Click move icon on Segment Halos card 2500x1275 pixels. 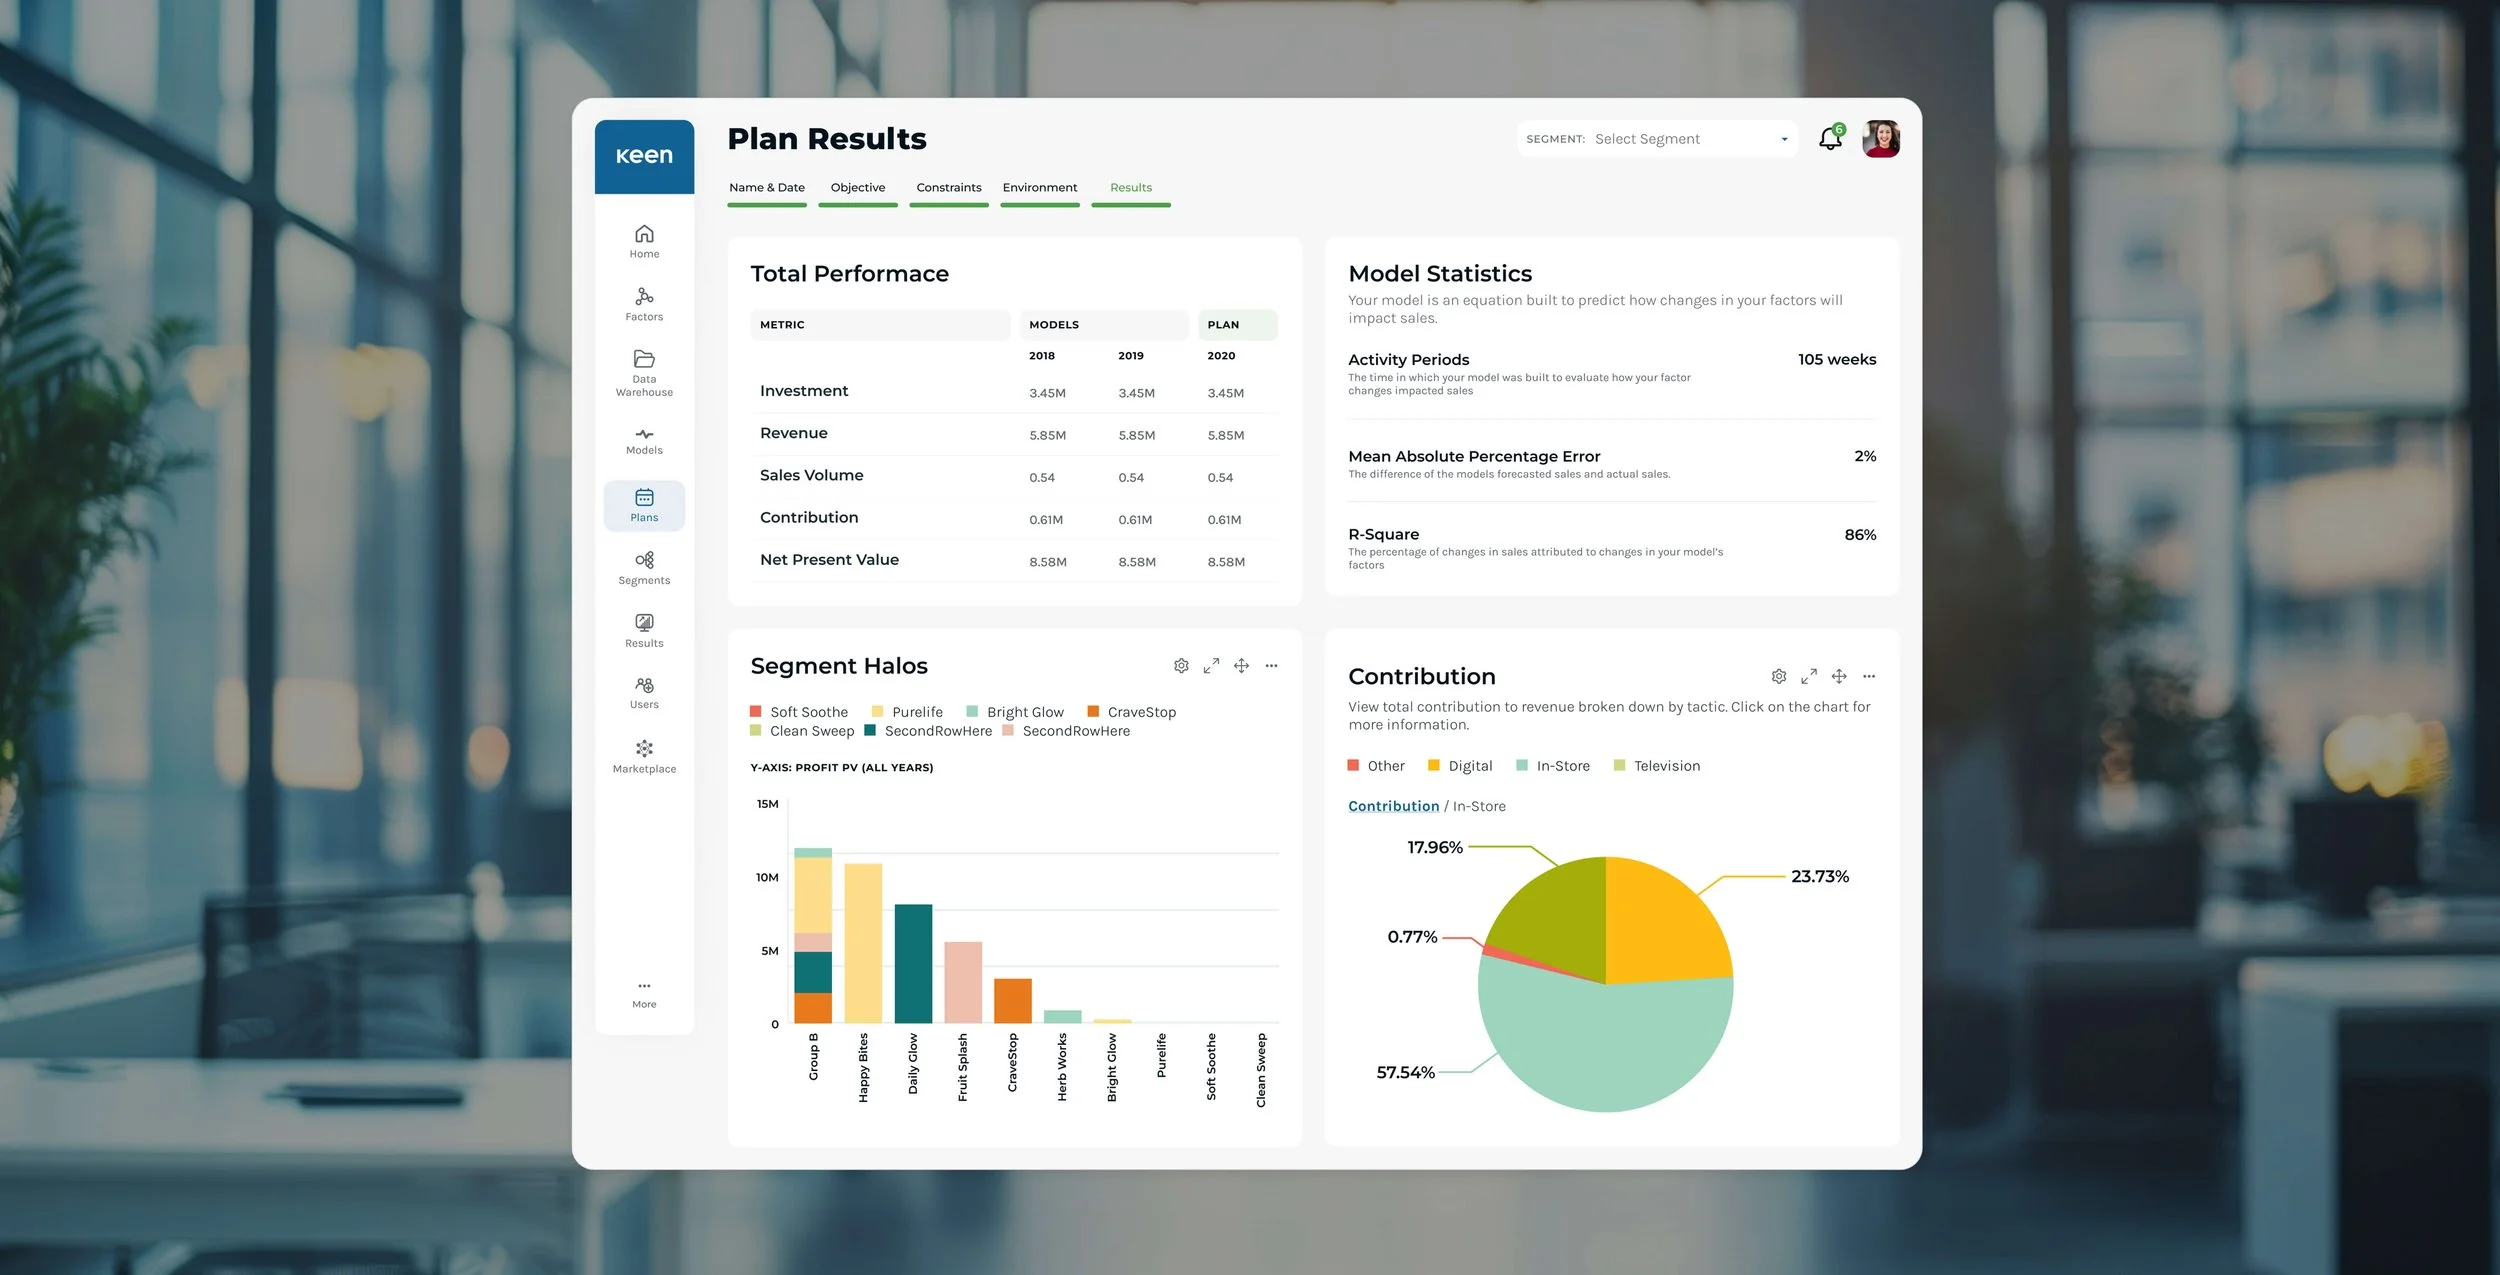point(1241,666)
